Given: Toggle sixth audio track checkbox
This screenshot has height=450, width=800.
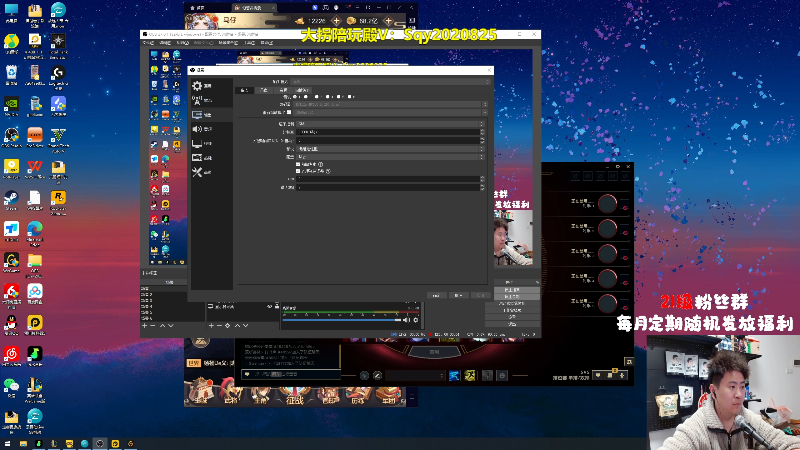Looking at the screenshot, I should (x=349, y=96).
